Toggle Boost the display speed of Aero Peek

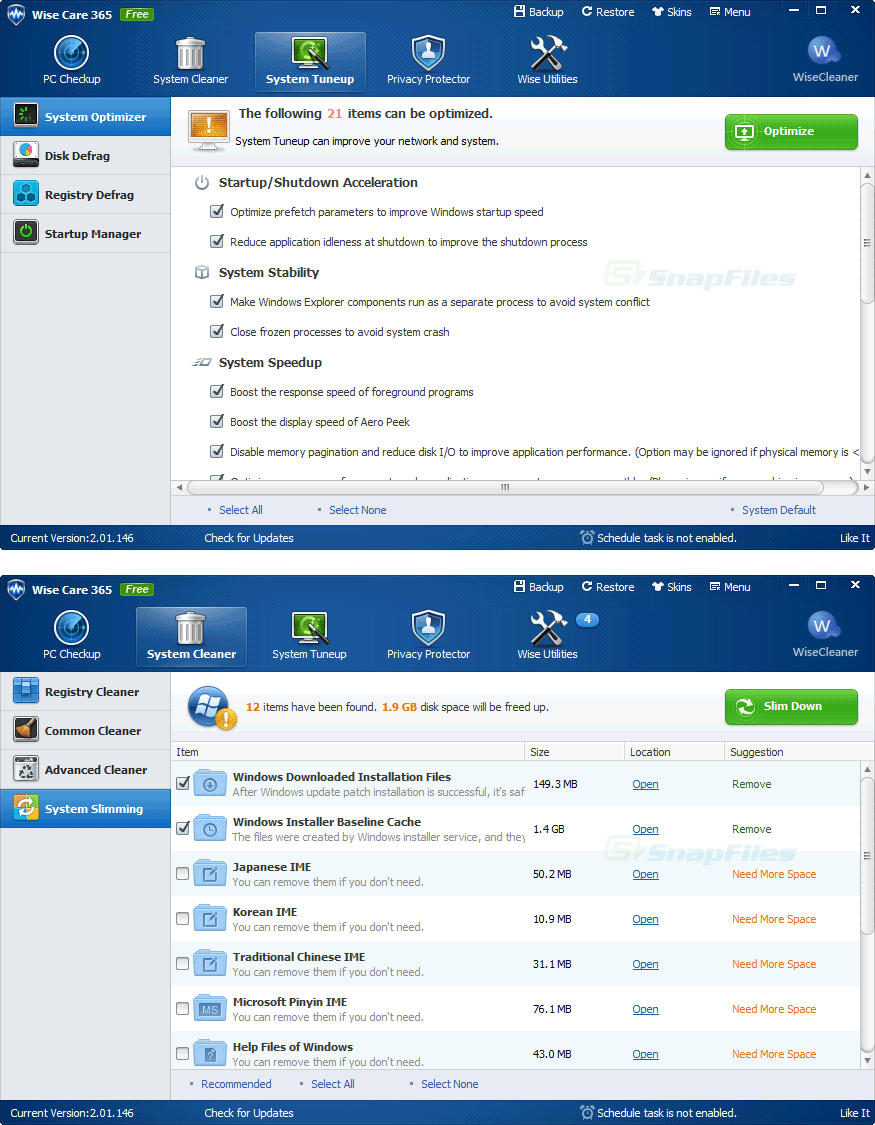(217, 421)
